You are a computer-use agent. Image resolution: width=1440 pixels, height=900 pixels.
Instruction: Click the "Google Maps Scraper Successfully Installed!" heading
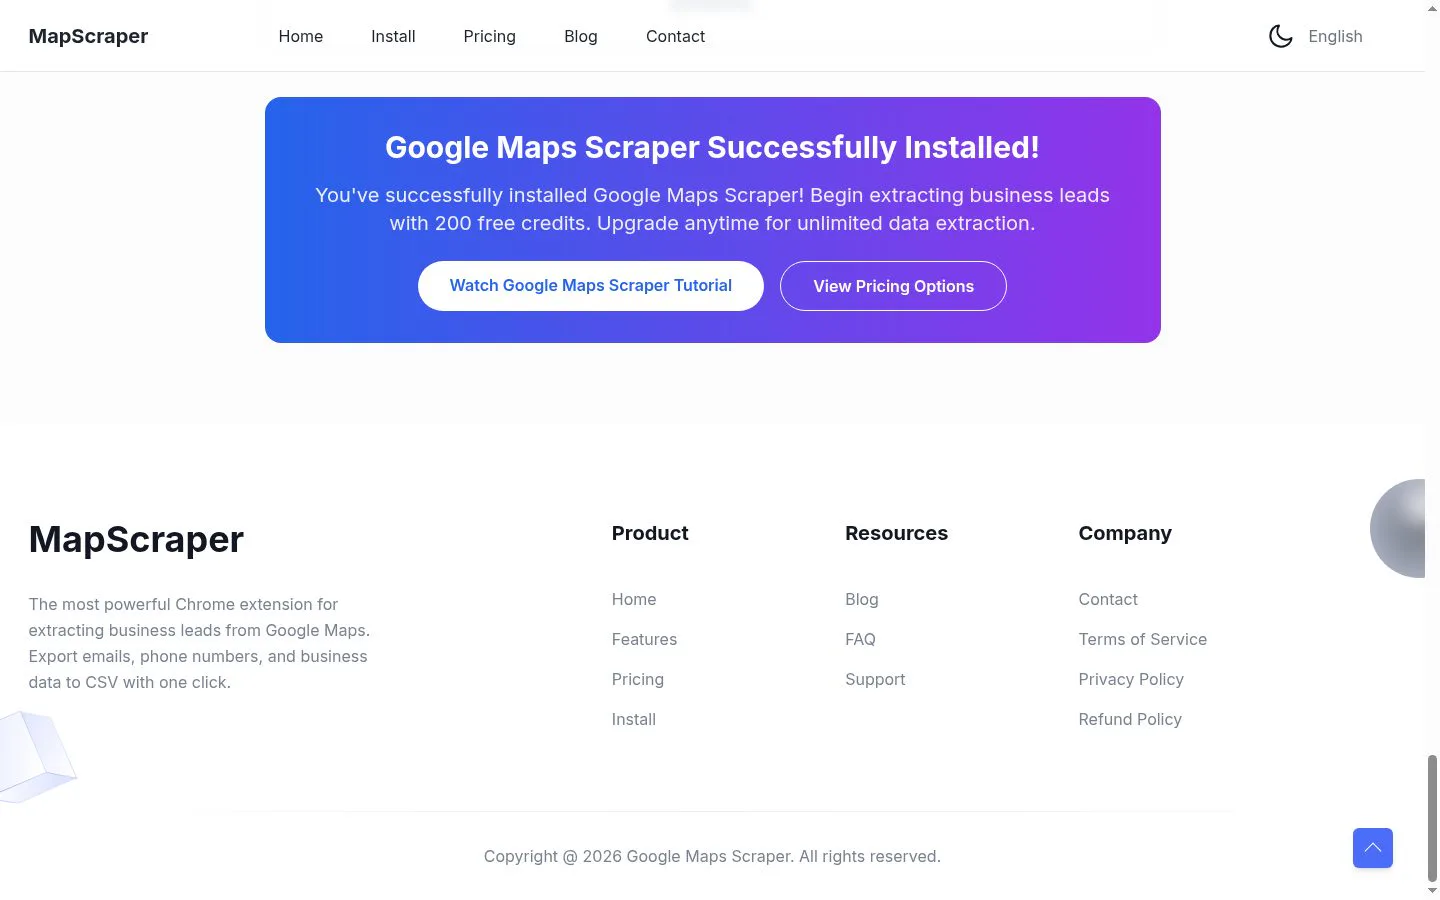pos(712,148)
